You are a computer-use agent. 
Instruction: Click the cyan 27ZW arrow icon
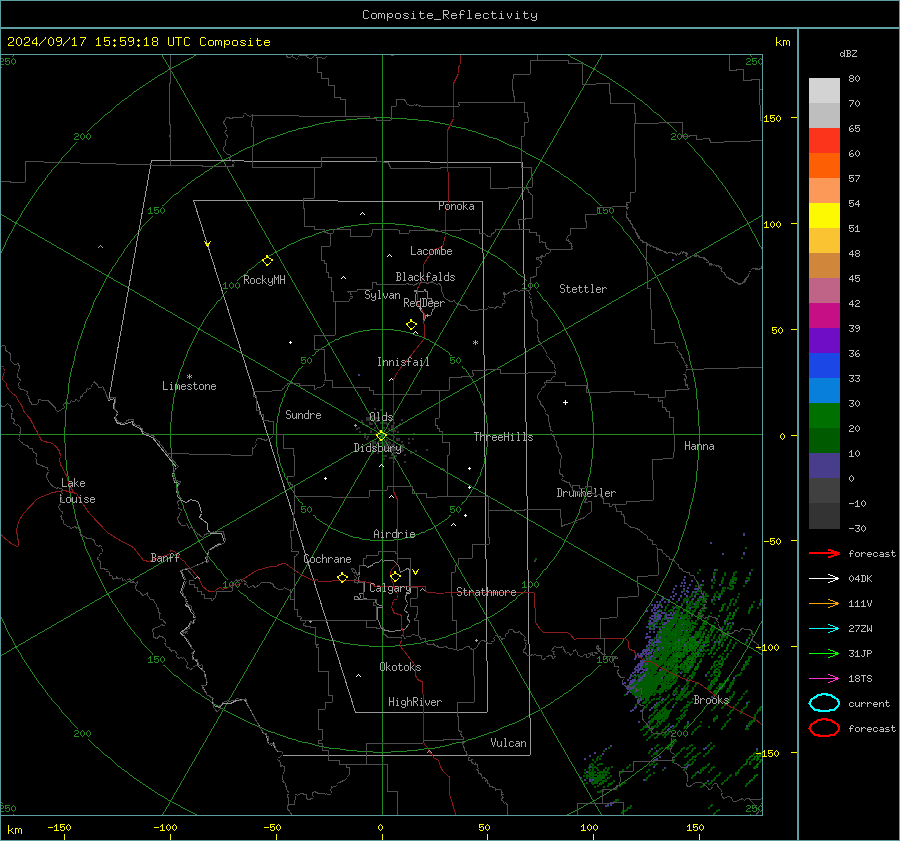(x=824, y=629)
